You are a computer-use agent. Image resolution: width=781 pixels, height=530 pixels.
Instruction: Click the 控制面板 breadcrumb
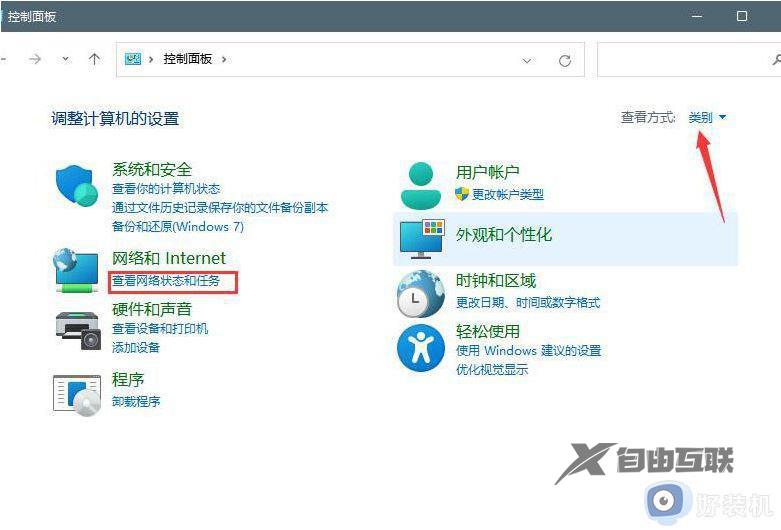point(188,59)
